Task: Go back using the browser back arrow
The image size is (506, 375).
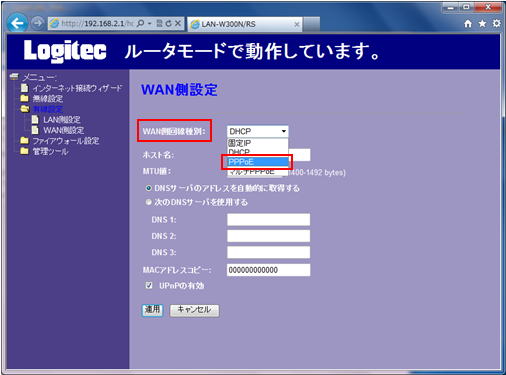Action: (17, 23)
